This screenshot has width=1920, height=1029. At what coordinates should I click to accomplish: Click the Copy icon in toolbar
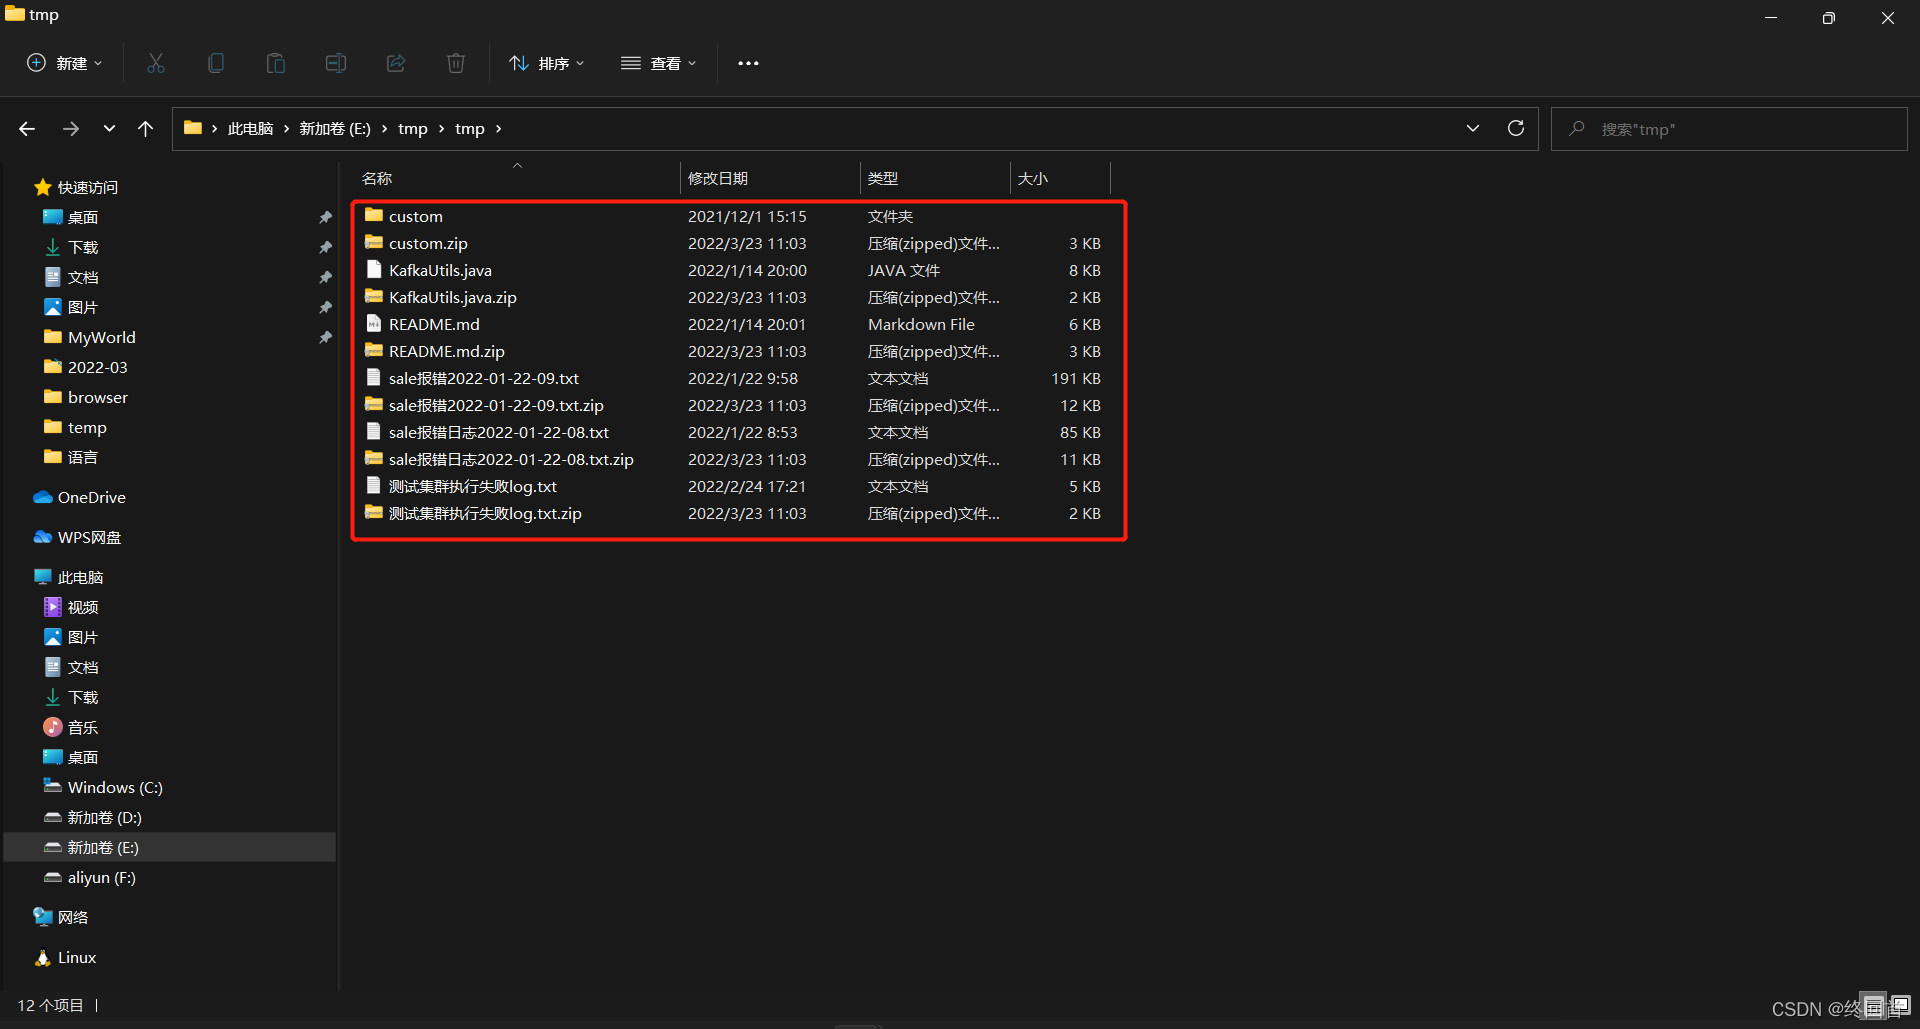pyautogui.click(x=216, y=63)
